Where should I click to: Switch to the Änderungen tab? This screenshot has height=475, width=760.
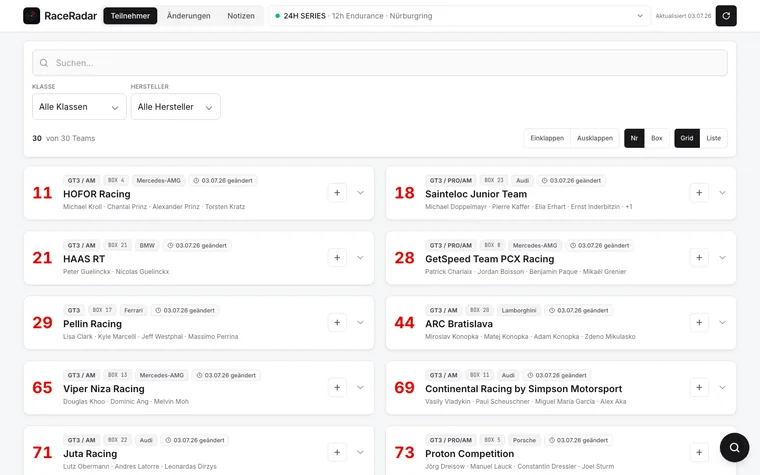(189, 16)
